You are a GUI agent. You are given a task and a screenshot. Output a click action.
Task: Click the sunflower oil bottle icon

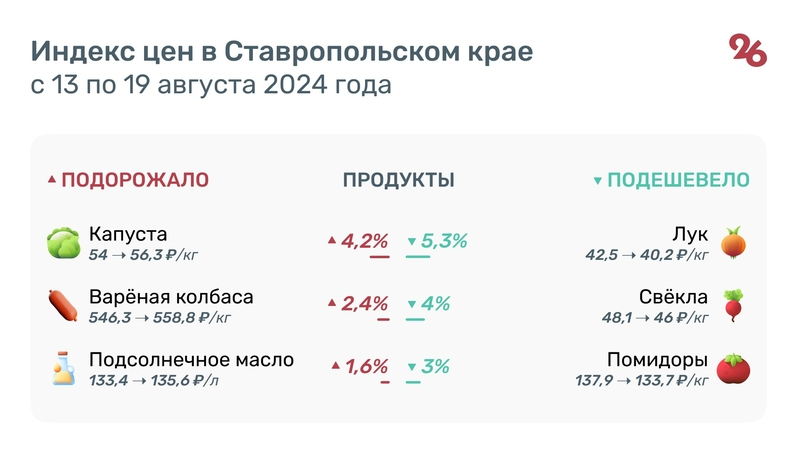click(x=62, y=368)
